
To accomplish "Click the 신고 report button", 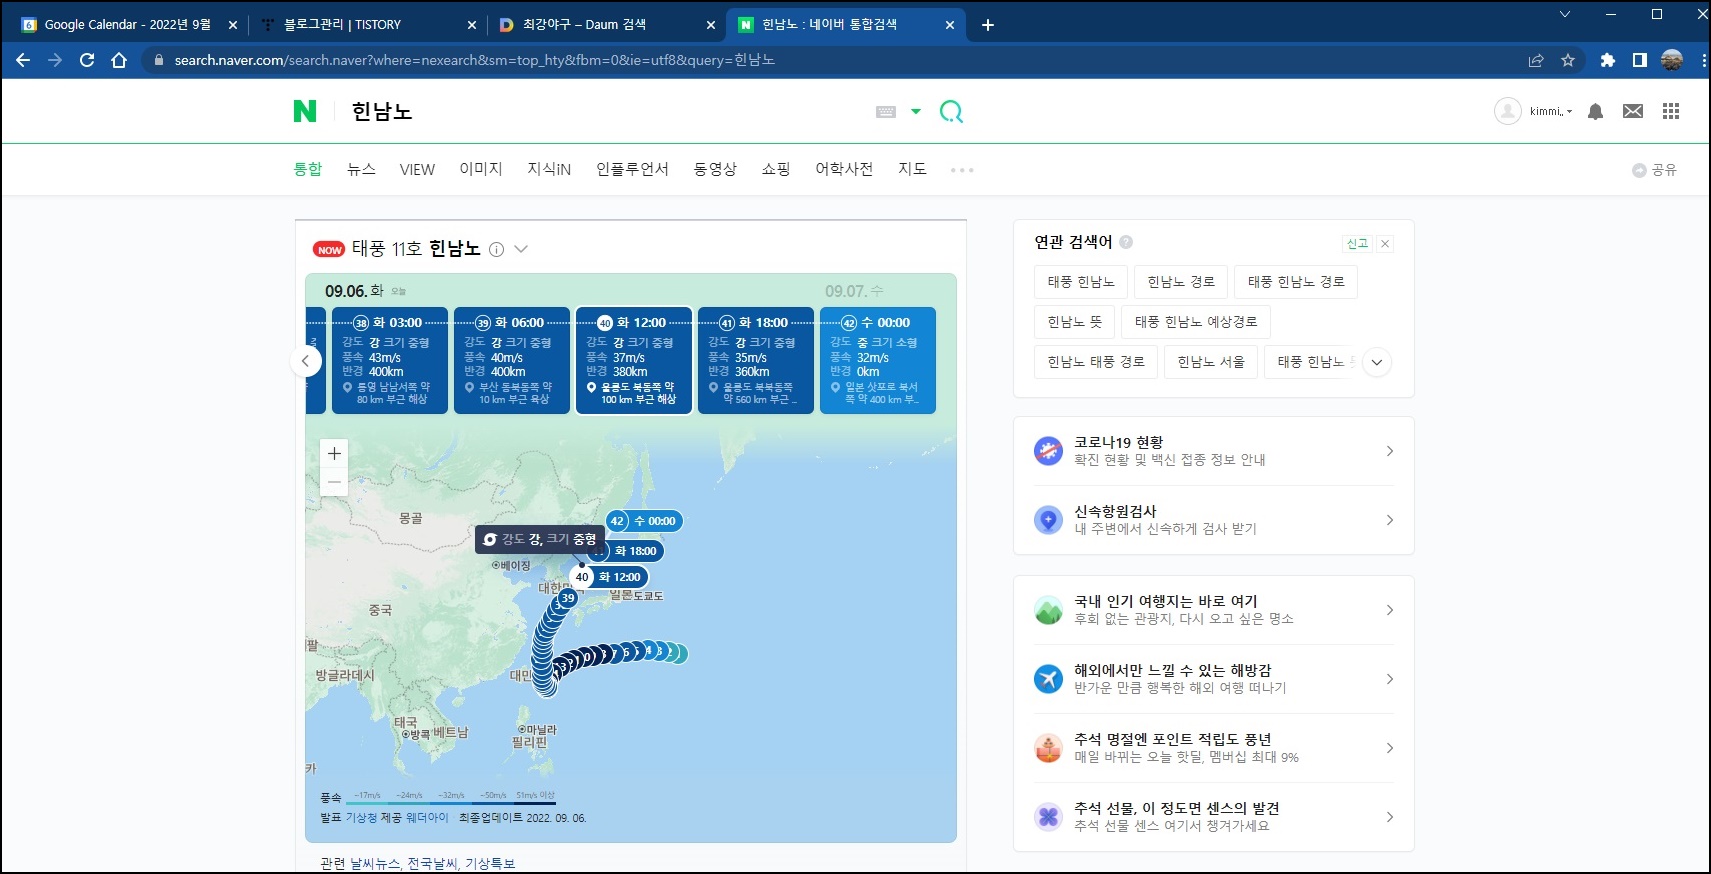I will click(1357, 243).
